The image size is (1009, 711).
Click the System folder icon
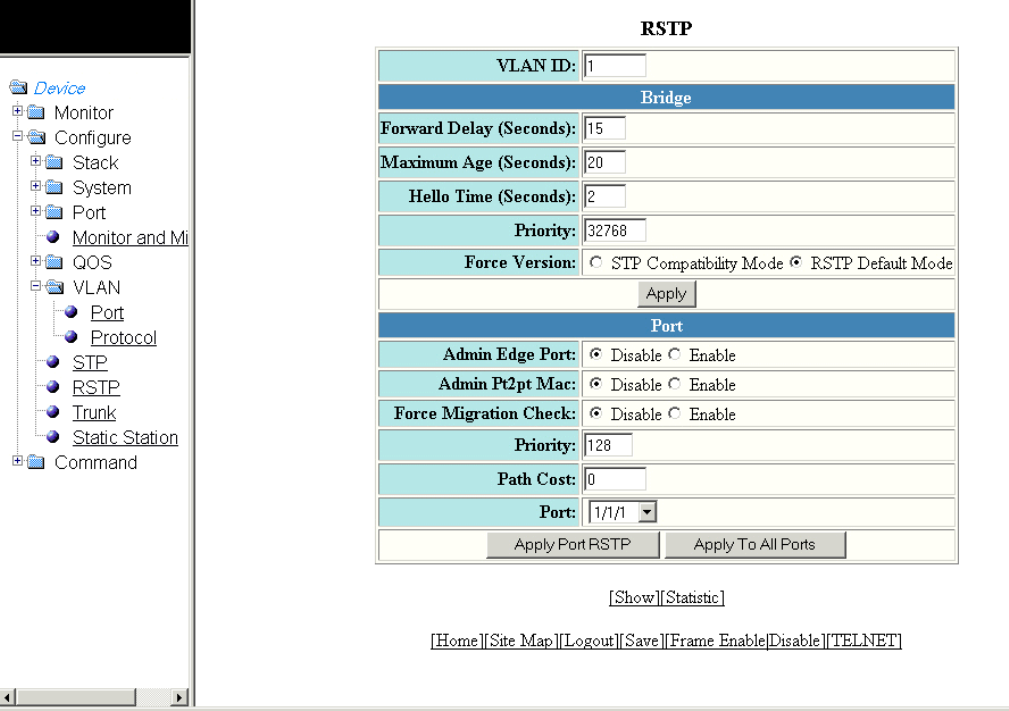(x=54, y=187)
